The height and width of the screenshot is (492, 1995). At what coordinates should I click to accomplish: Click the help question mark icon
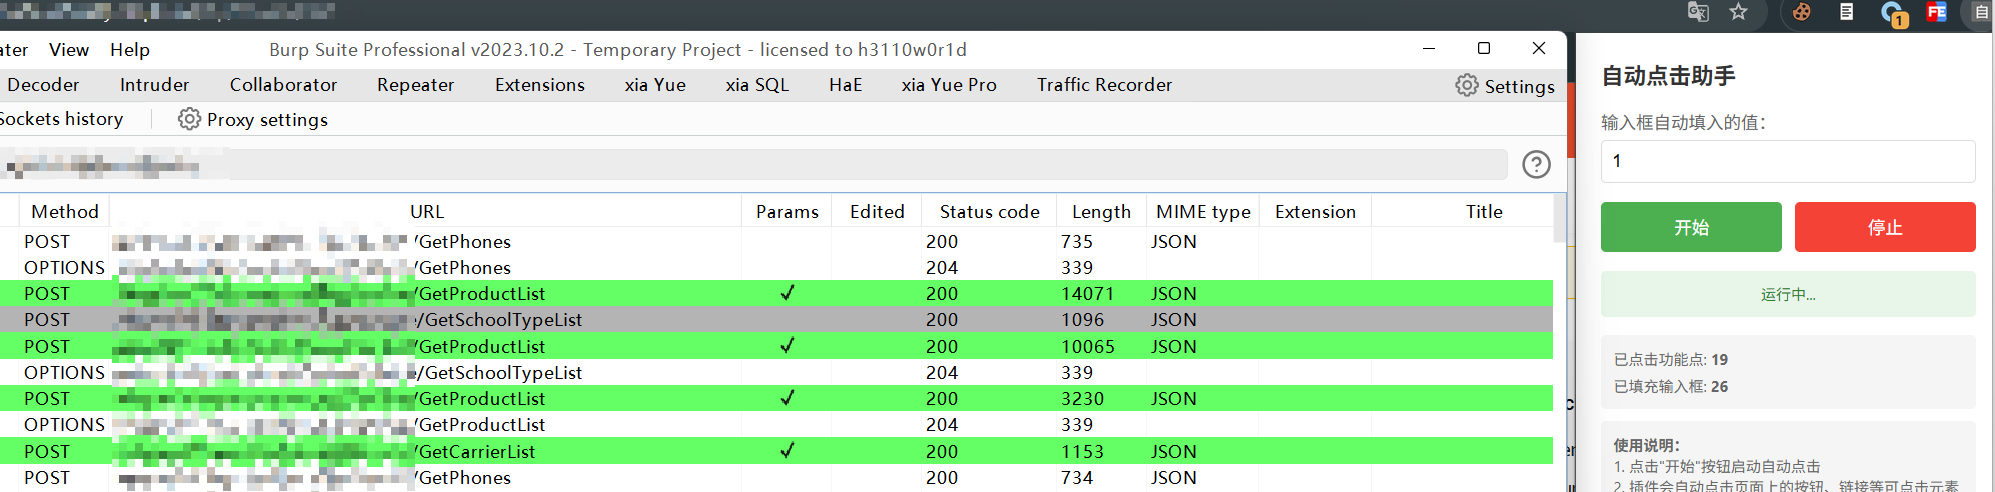1536,164
